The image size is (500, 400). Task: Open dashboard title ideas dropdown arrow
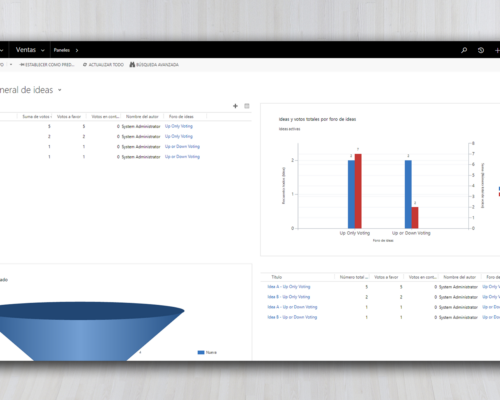click(60, 90)
